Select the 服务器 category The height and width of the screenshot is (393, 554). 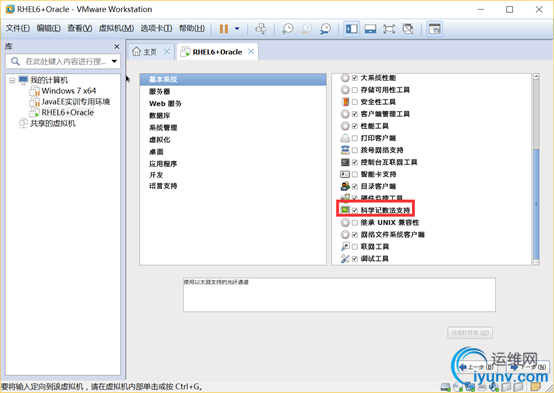pyautogui.click(x=160, y=92)
